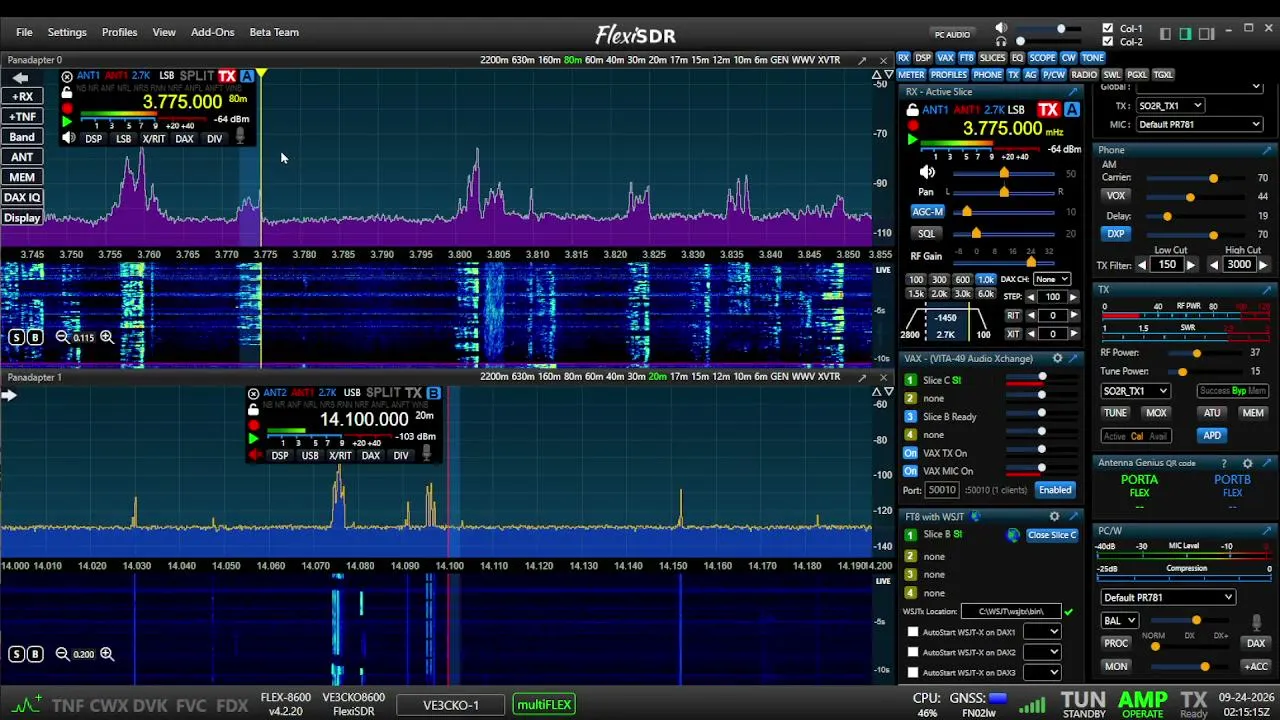The width and height of the screenshot is (1280, 720).
Task: Expand the DAX CH None dropdown
Action: point(1051,279)
